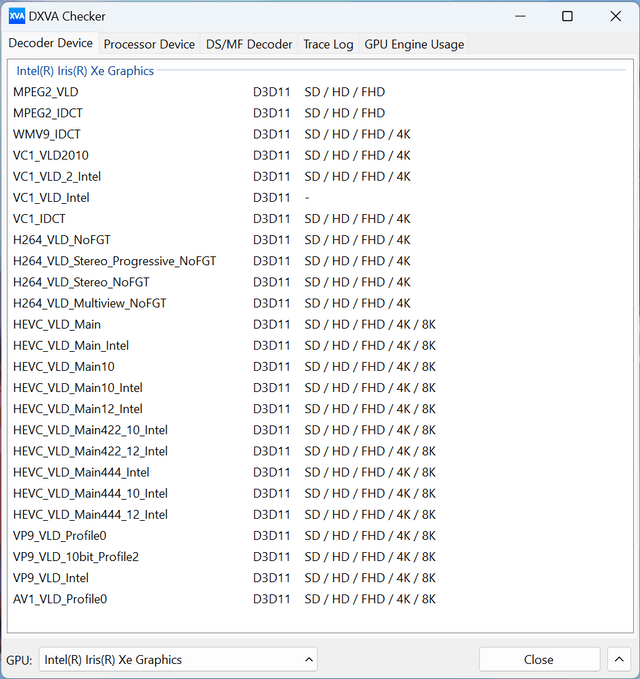Viewport: 640px width, 679px height.
Task: Open the Processor Device tab
Action: pos(149,44)
